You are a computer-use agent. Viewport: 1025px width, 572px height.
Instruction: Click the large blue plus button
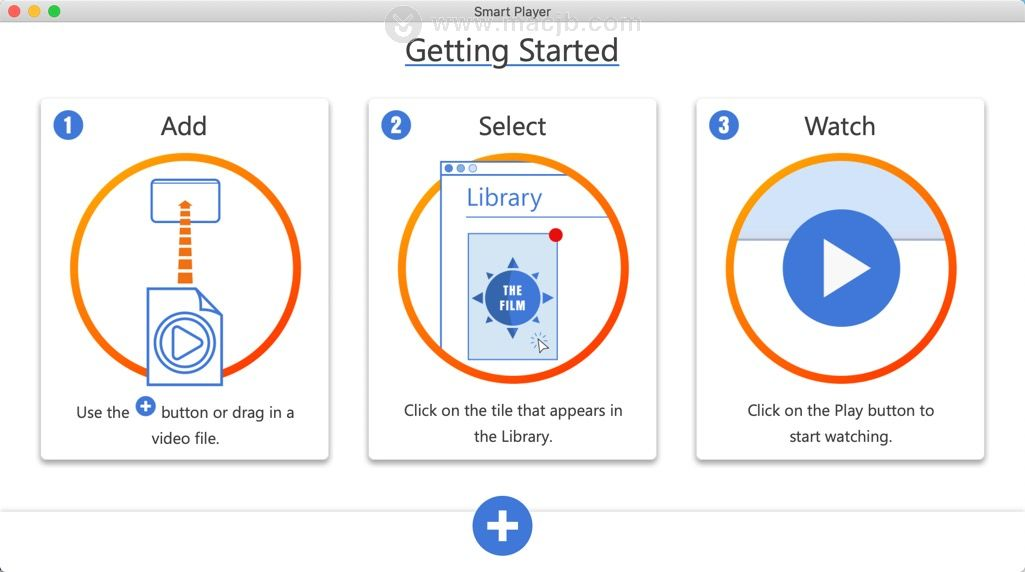click(502, 526)
